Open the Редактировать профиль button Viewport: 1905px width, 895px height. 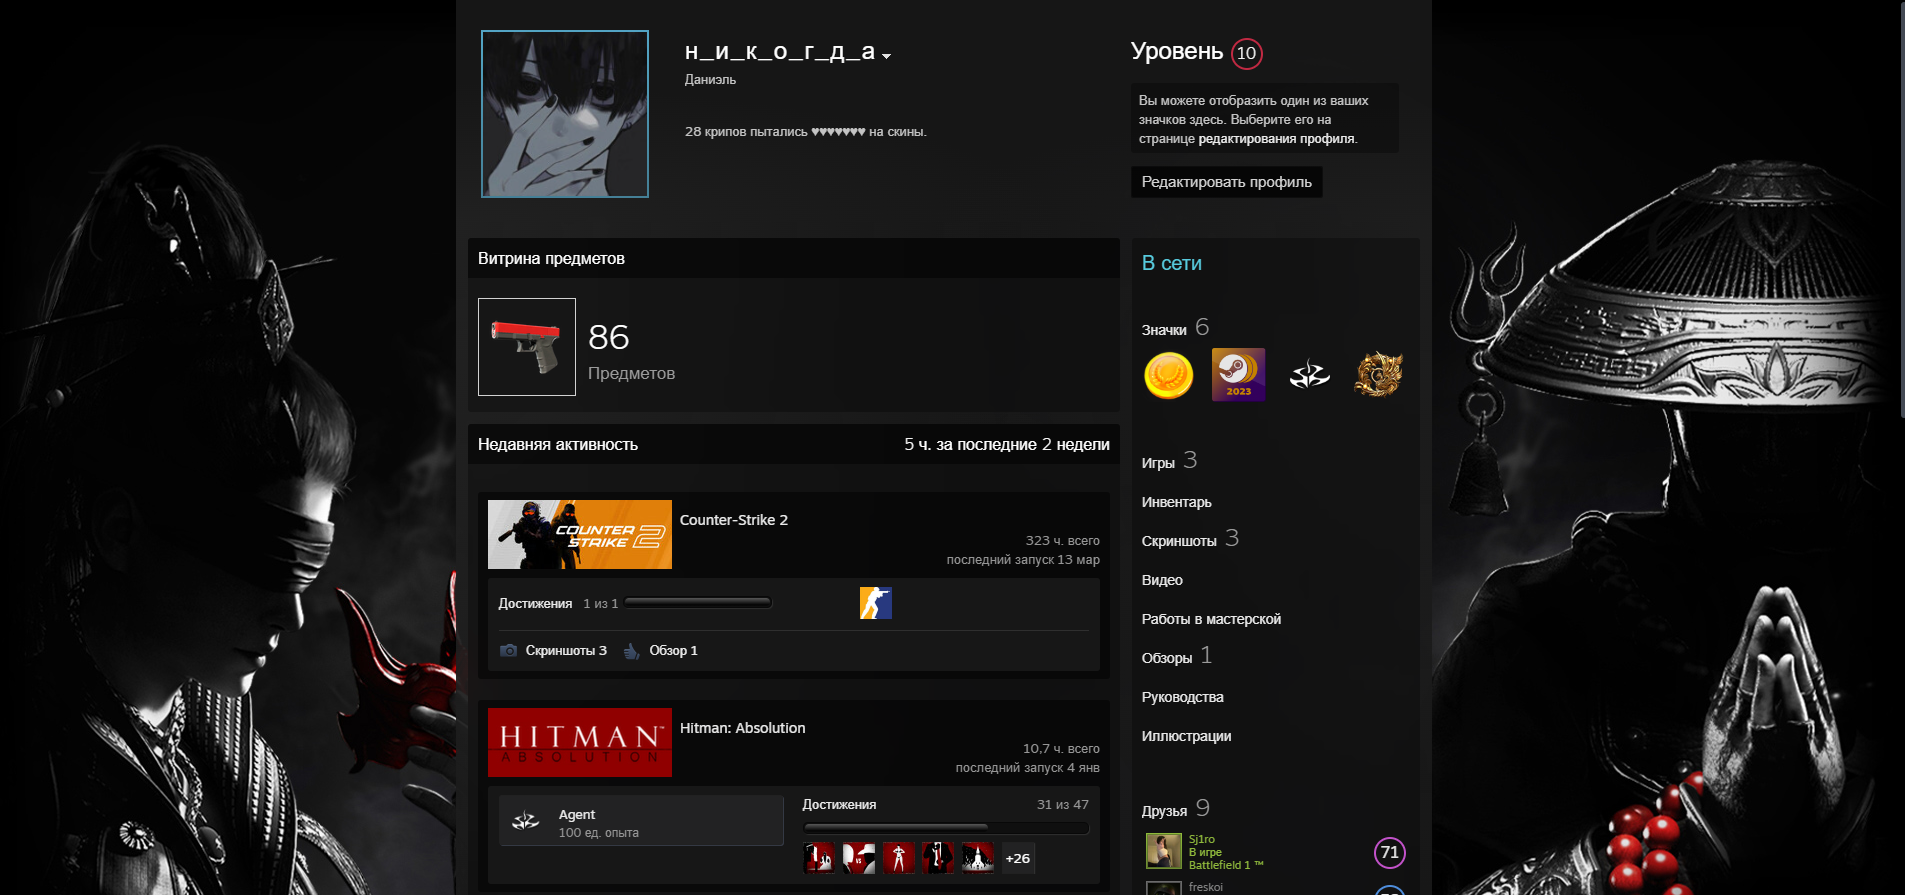point(1226,182)
